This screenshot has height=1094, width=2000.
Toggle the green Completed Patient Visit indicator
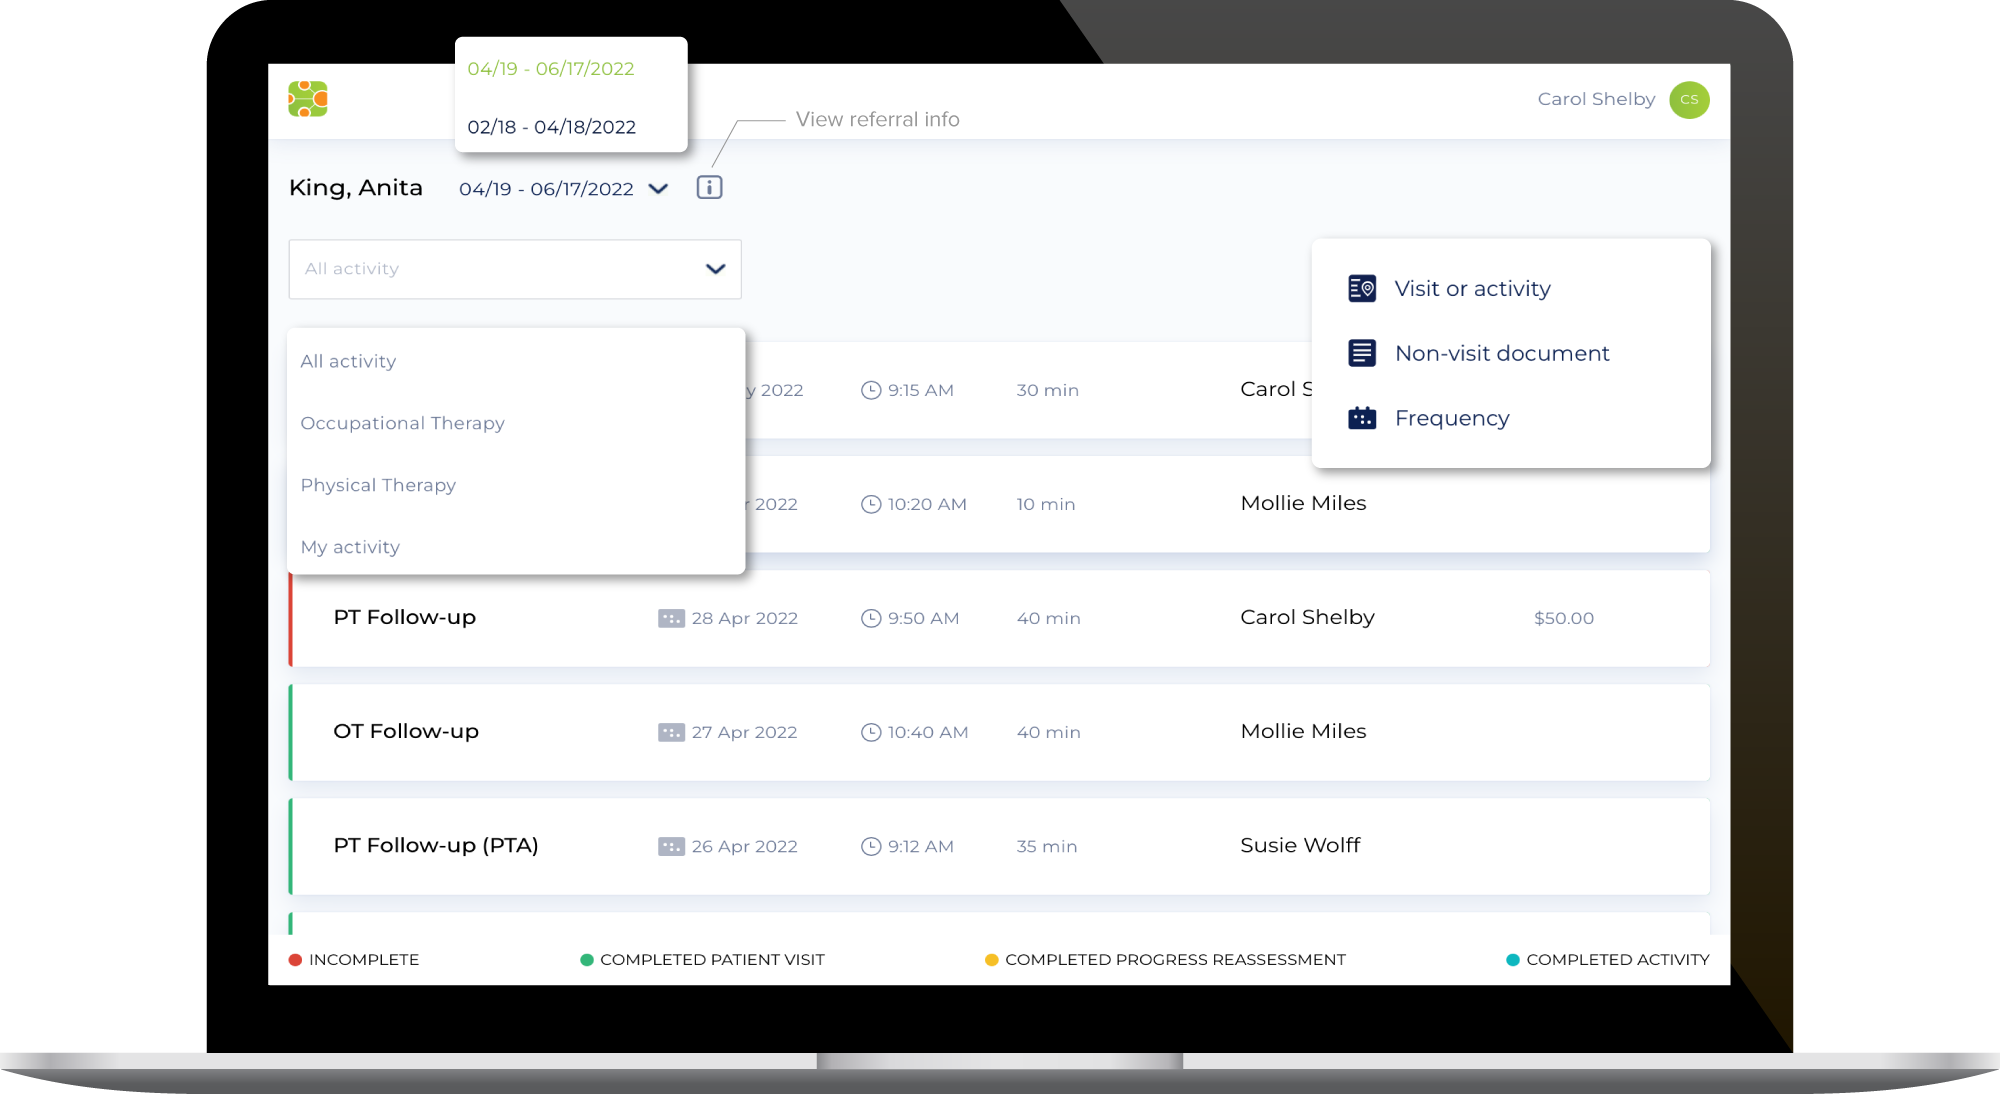587,959
